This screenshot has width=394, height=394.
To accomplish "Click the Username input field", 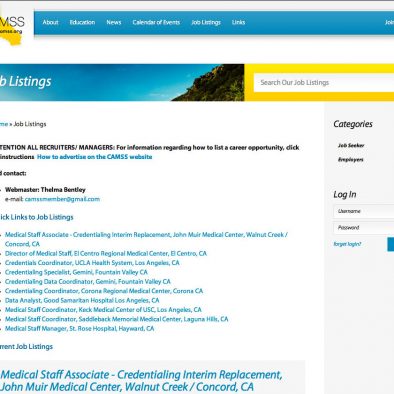I will pyautogui.click(x=364, y=211).
